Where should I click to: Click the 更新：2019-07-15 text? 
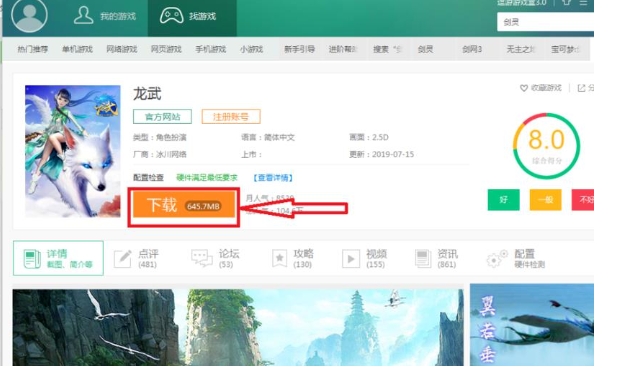[x=381, y=154]
